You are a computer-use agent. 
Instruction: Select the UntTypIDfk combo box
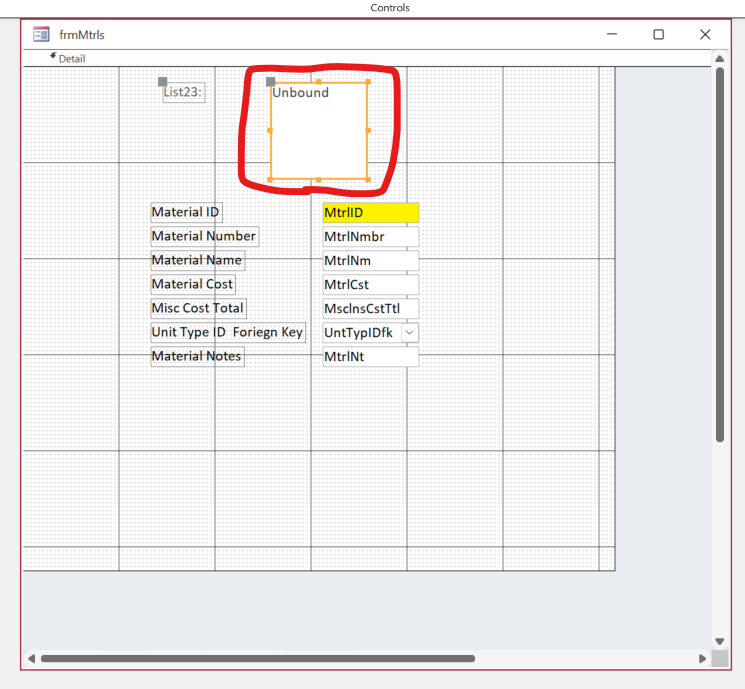pos(371,332)
